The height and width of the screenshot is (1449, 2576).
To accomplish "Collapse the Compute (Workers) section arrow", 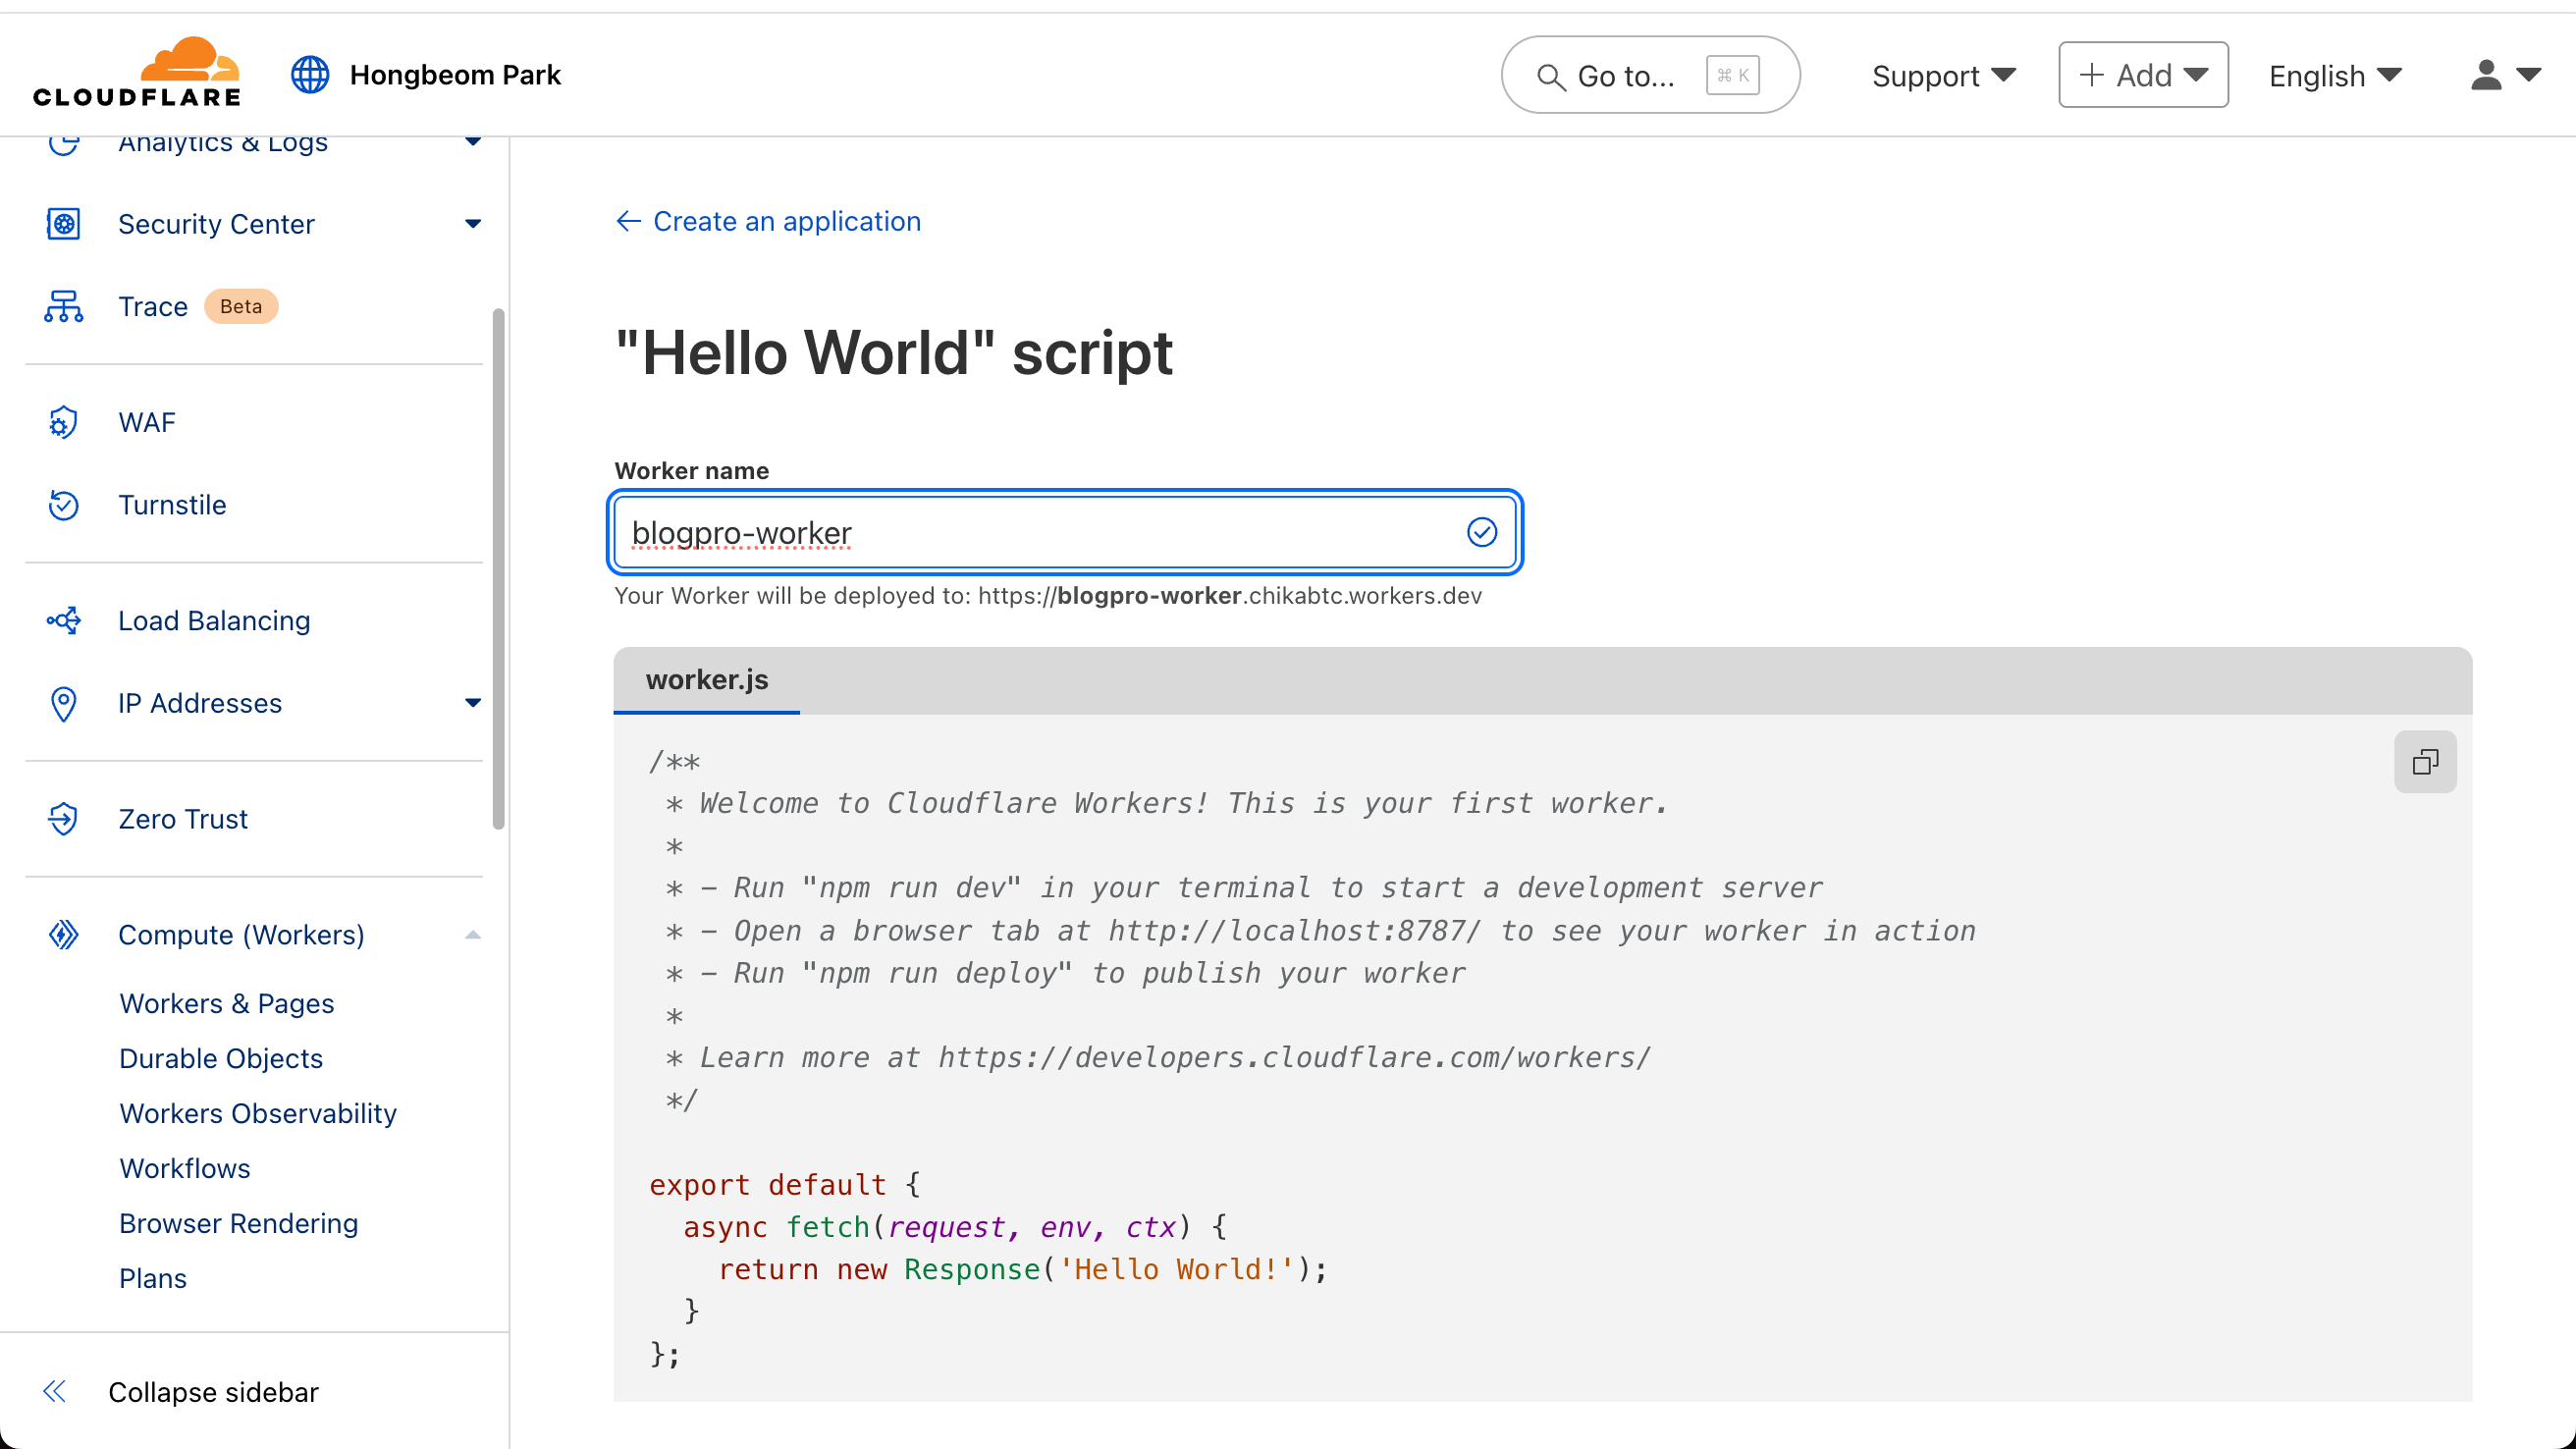I will 473,935.
